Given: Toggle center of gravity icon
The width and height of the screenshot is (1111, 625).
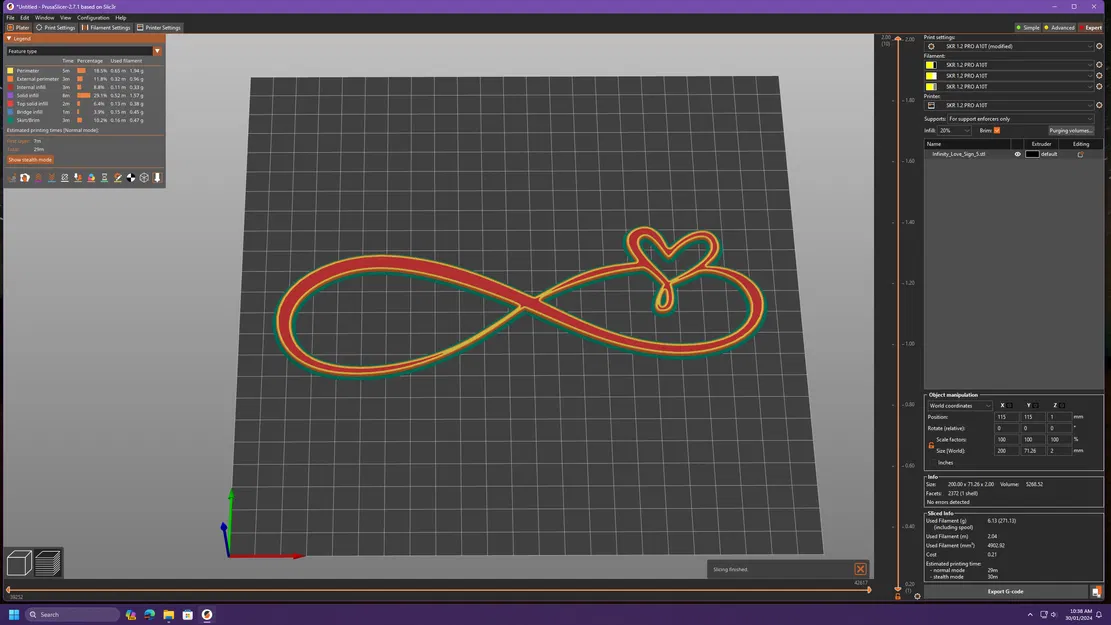Looking at the screenshot, I should (x=131, y=178).
